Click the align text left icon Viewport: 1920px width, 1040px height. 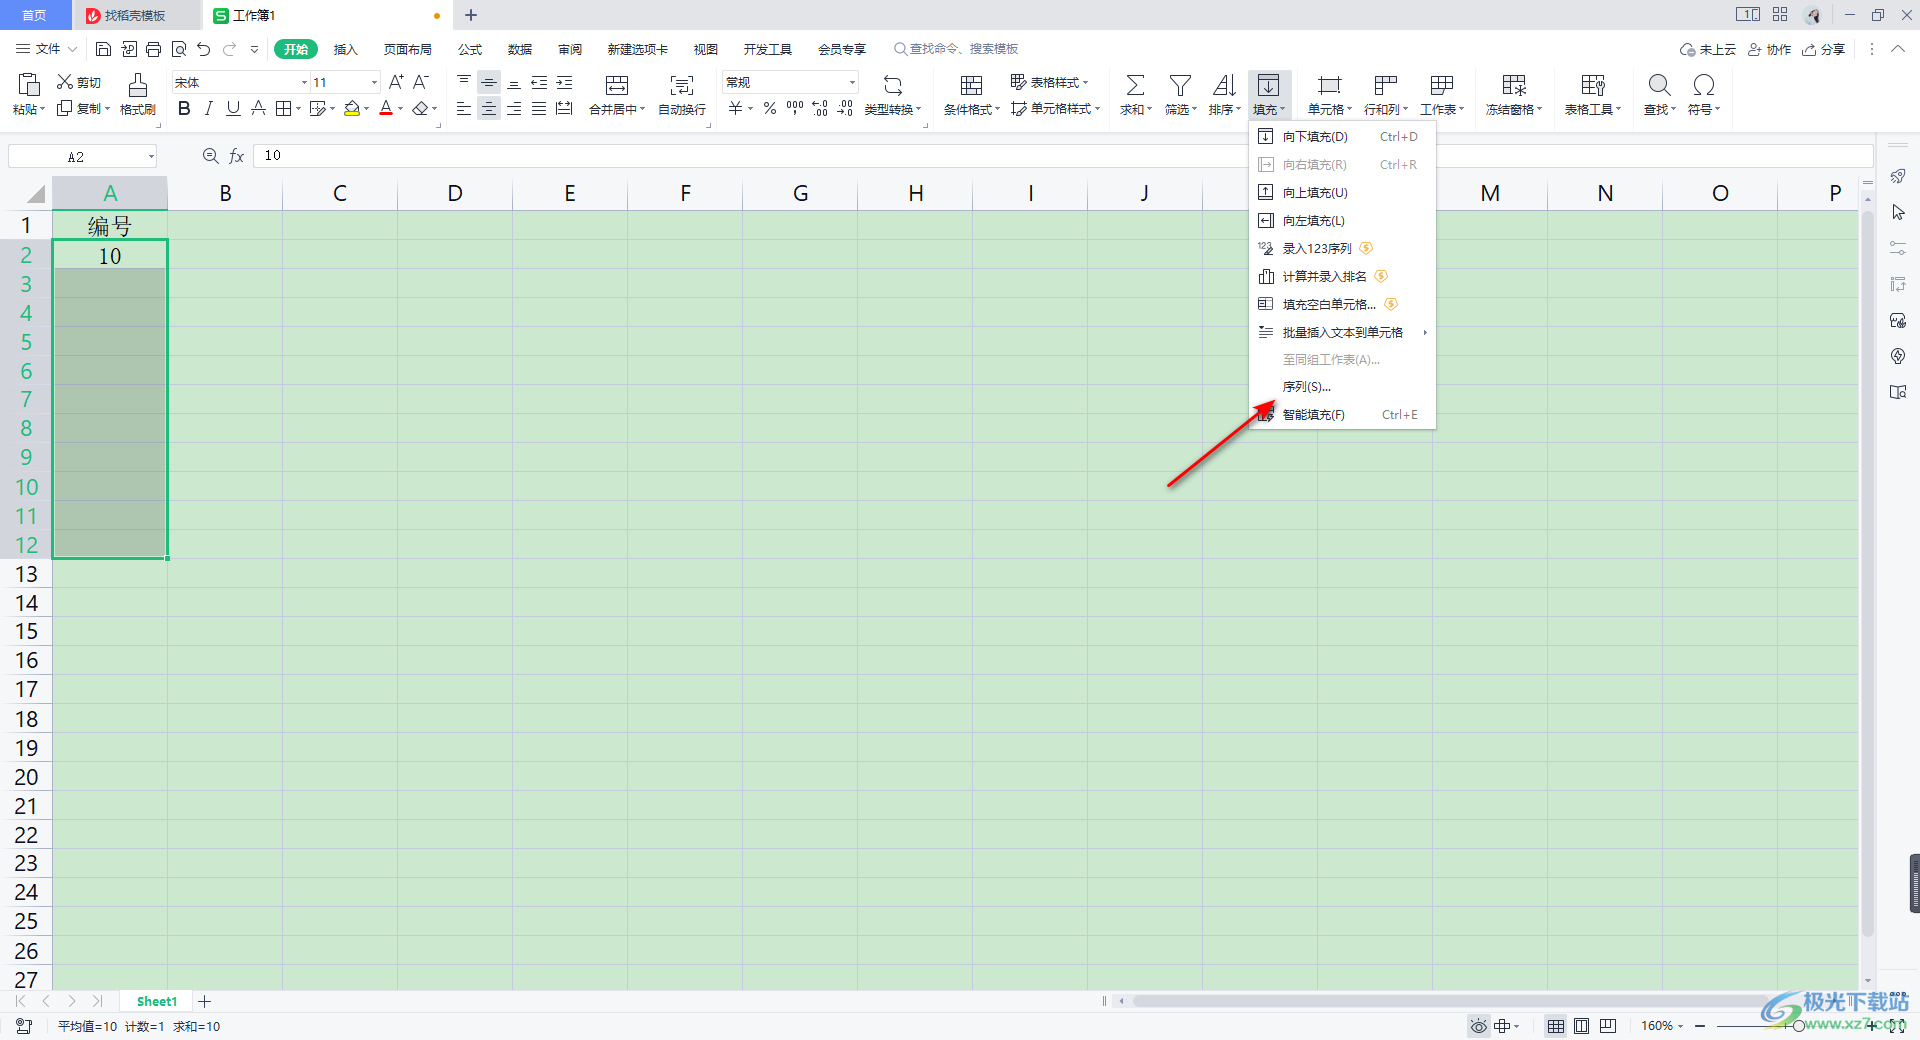pos(464,108)
